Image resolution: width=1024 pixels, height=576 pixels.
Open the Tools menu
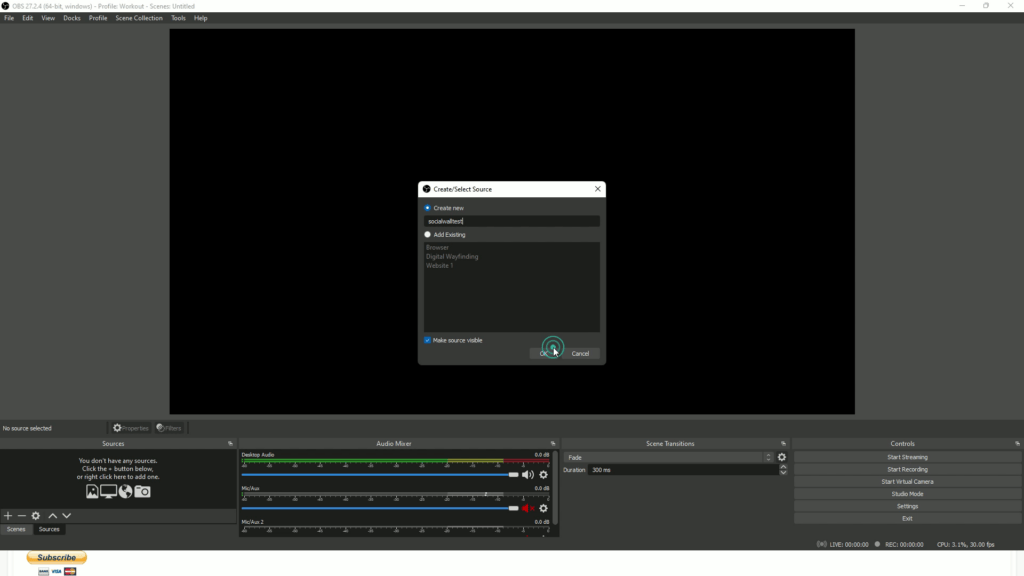[x=178, y=17]
